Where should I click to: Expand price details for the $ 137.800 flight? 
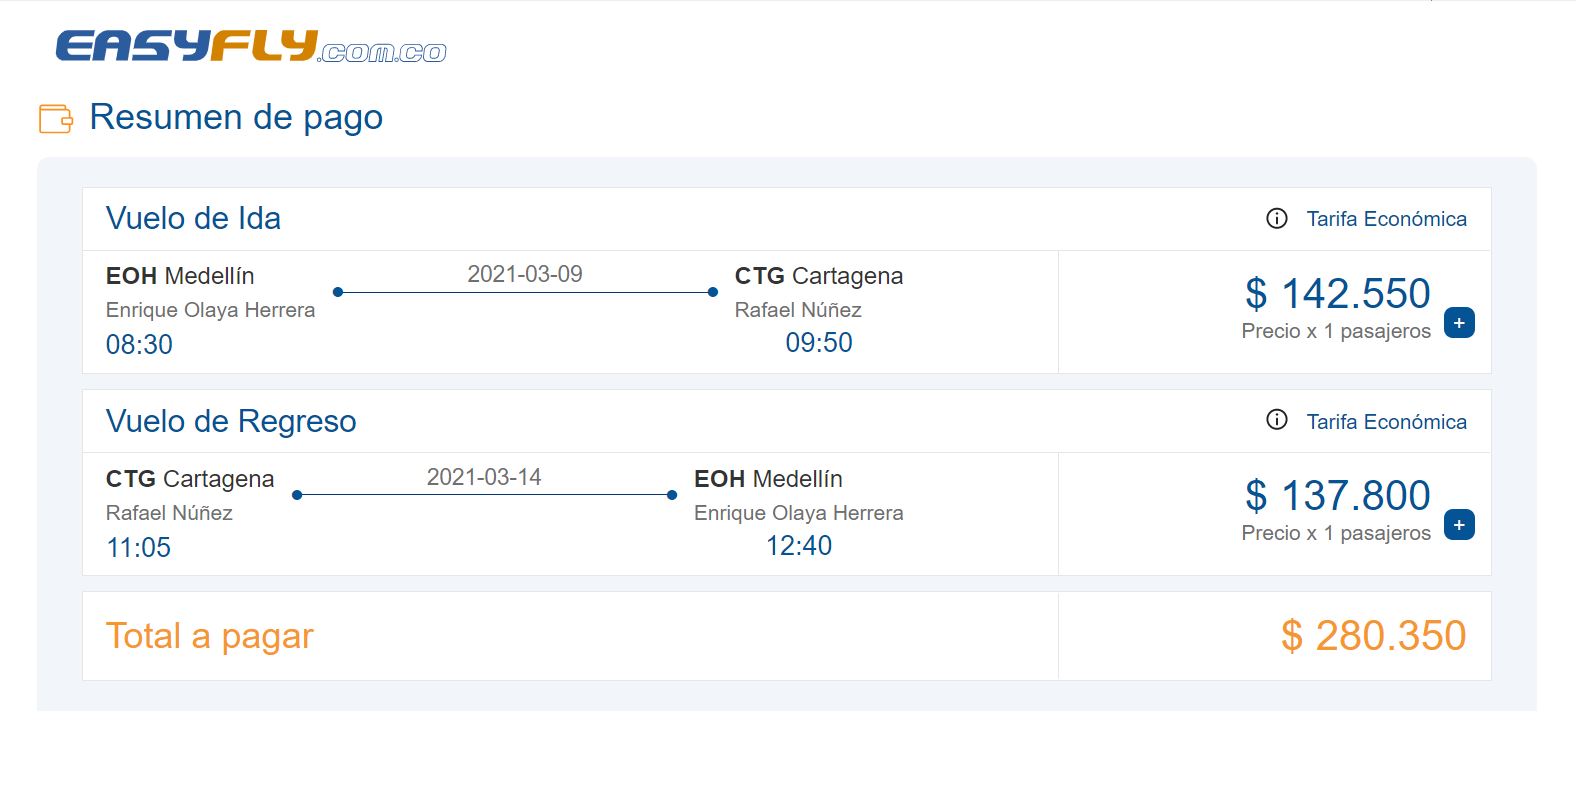click(x=1459, y=525)
